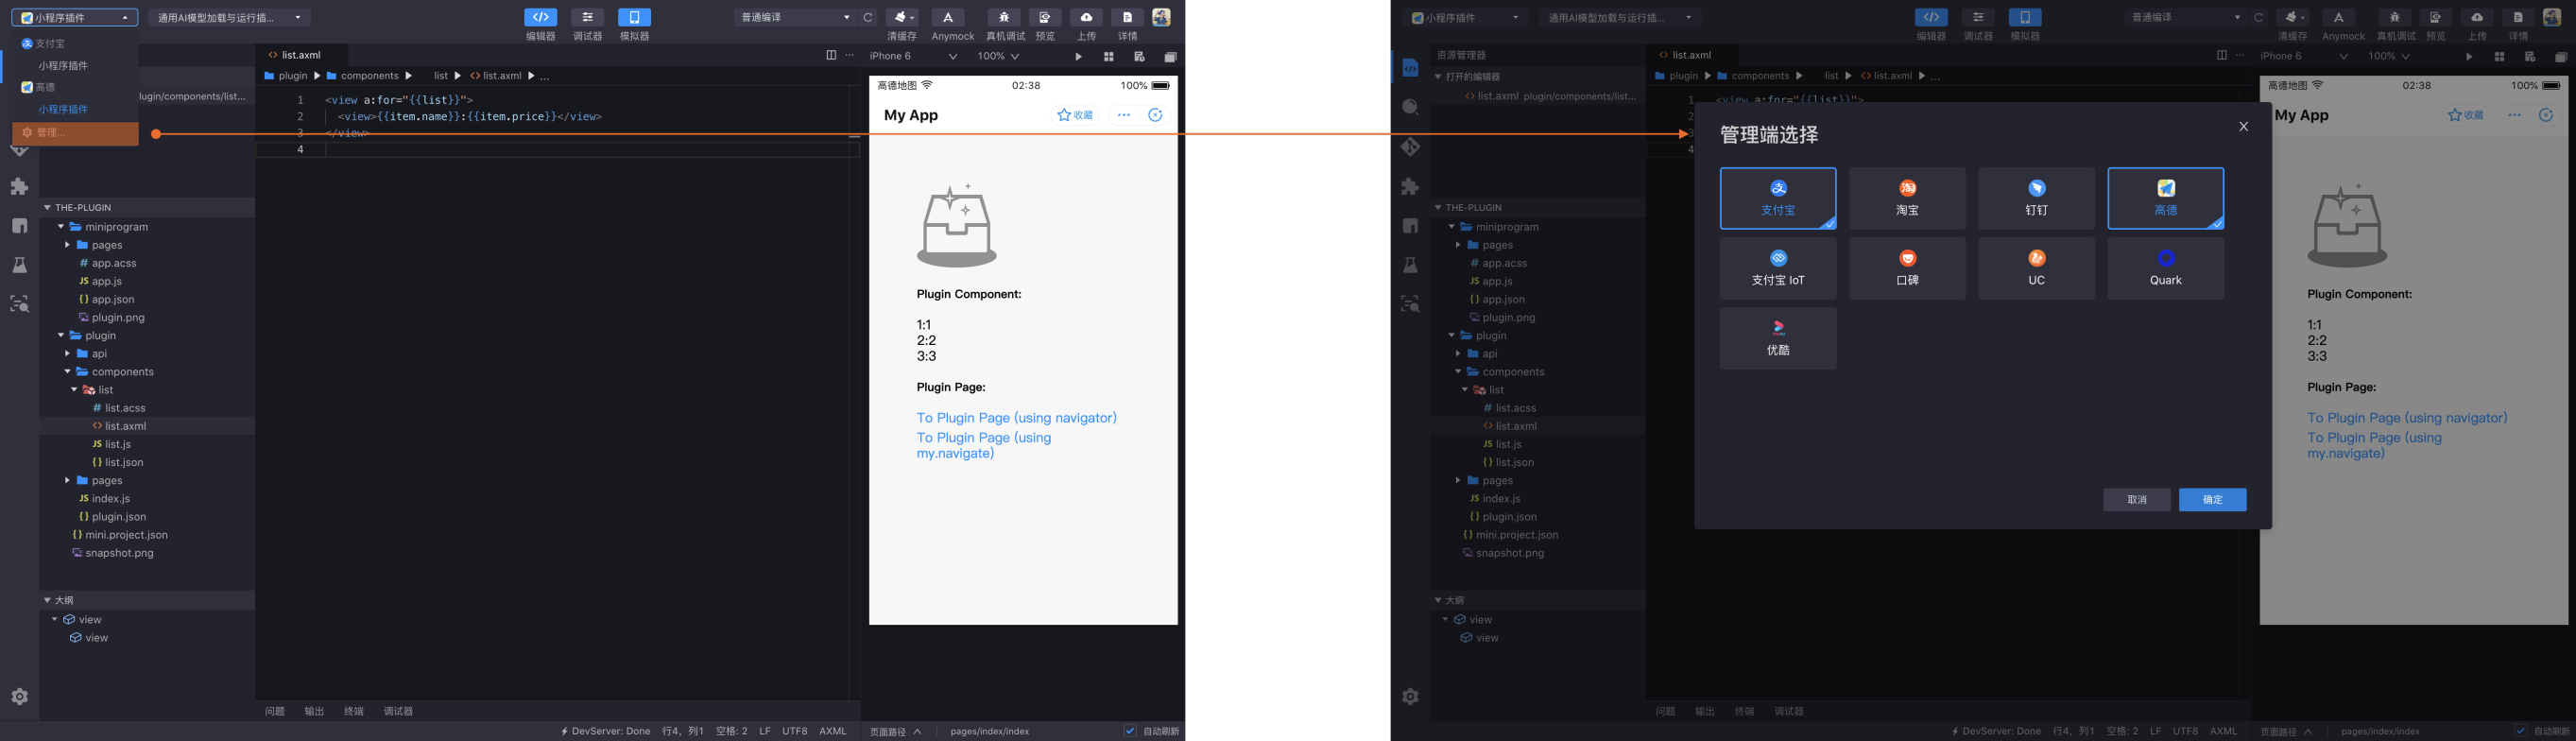Open the iPhone 6 device dropdown in left screenshot
Image resolution: width=2576 pixels, height=741 pixels.
[x=913, y=56]
